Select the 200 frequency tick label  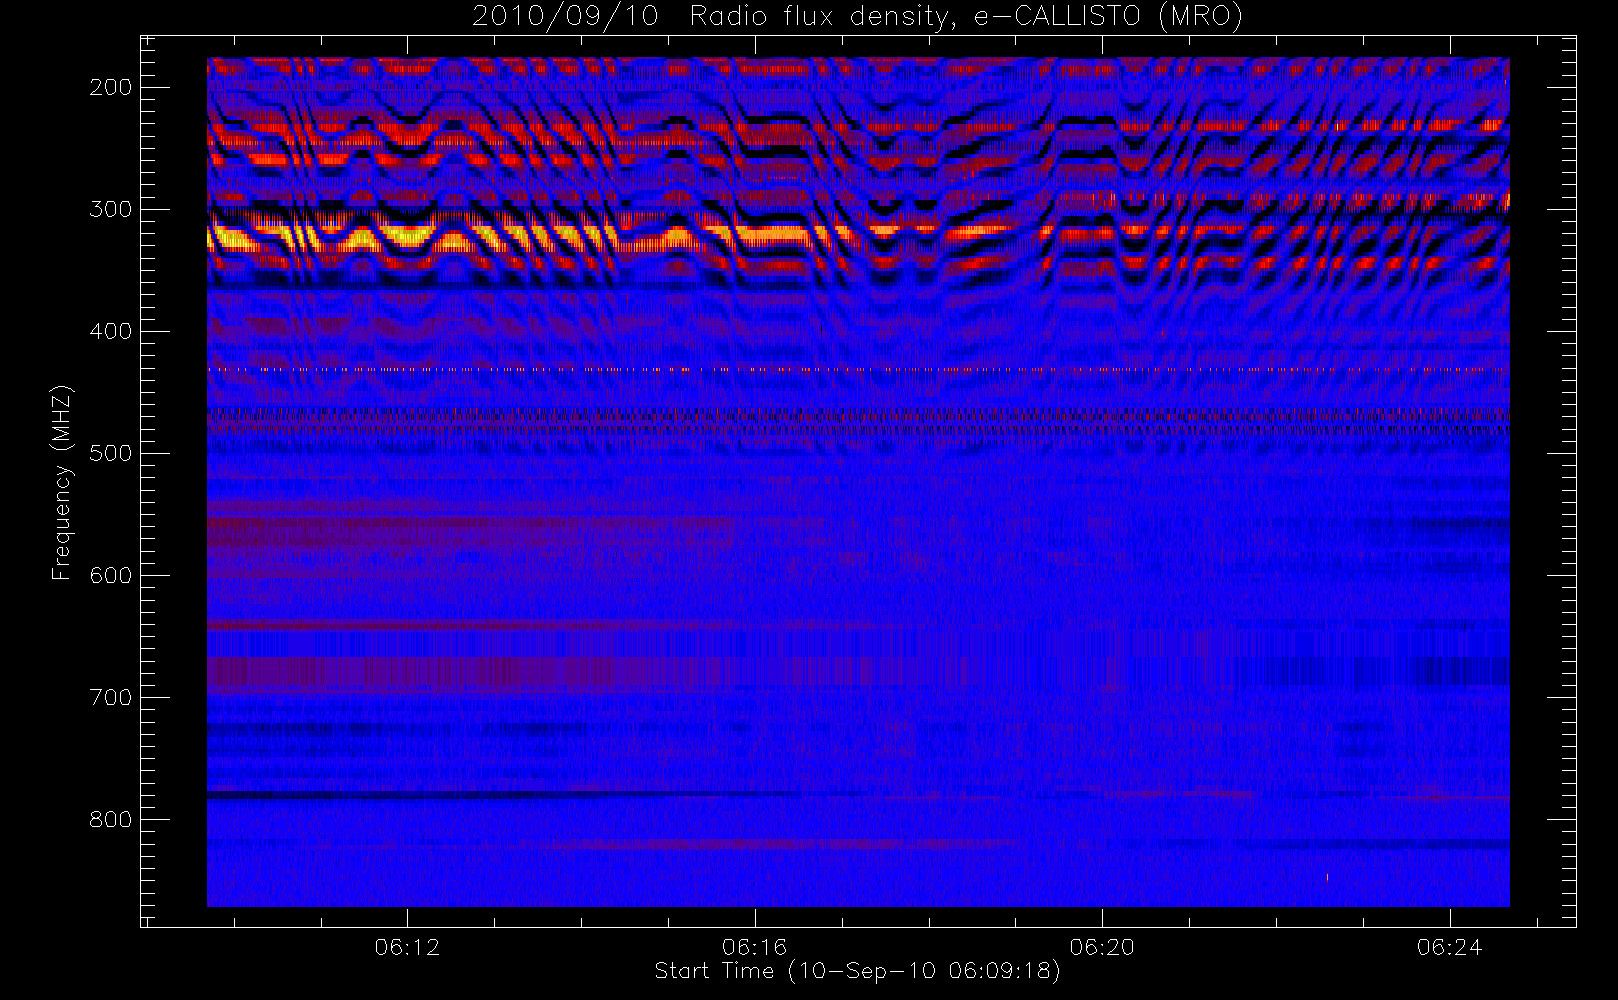[111, 87]
